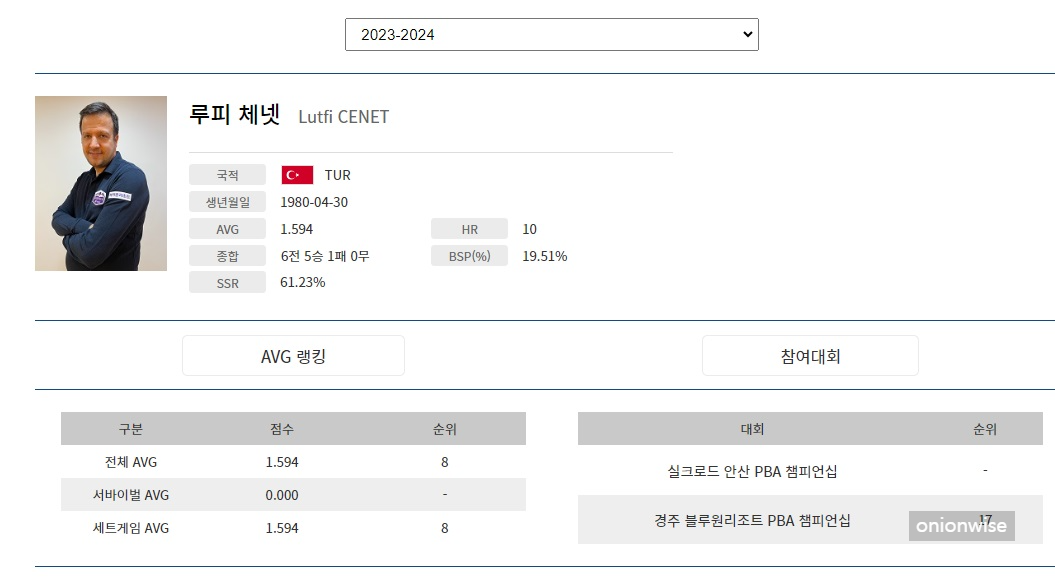The height and width of the screenshot is (581, 1055).
Task: Click the HR stat badge
Action: pos(469,228)
